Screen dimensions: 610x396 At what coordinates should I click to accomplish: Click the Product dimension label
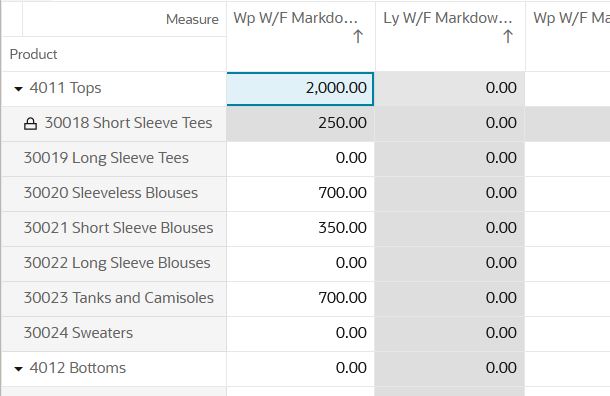coord(33,54)
